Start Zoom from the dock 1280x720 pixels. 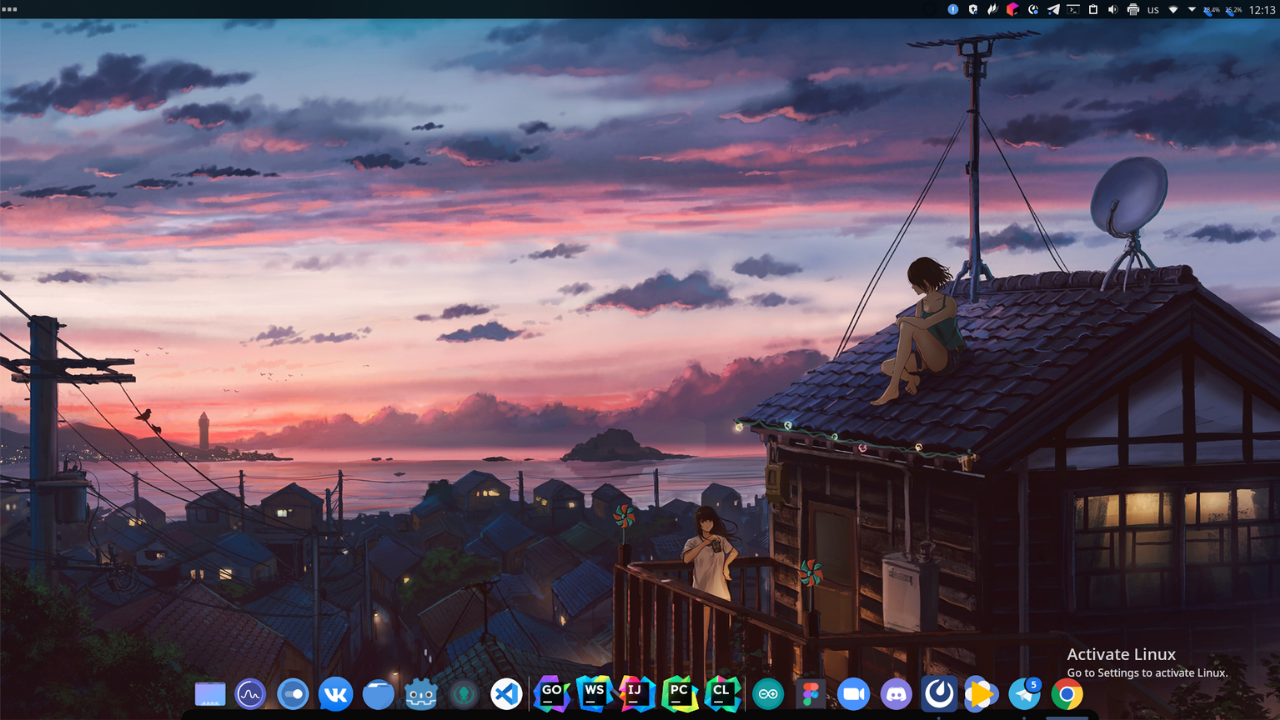853,694
